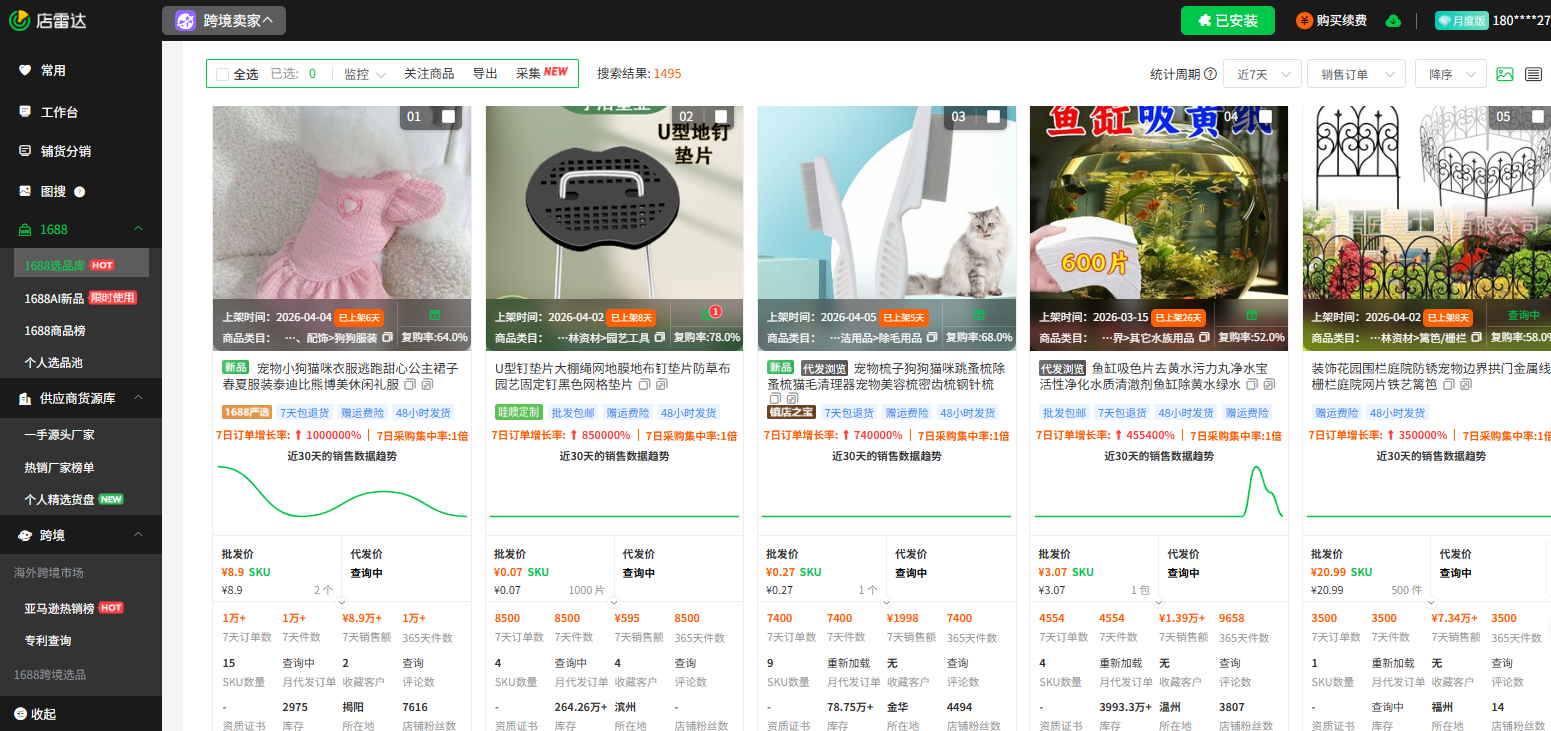The height and width of the screenshot is (731, 1551).
Task: Click store icon on pet comb product
Action: (x=979, y=314)
